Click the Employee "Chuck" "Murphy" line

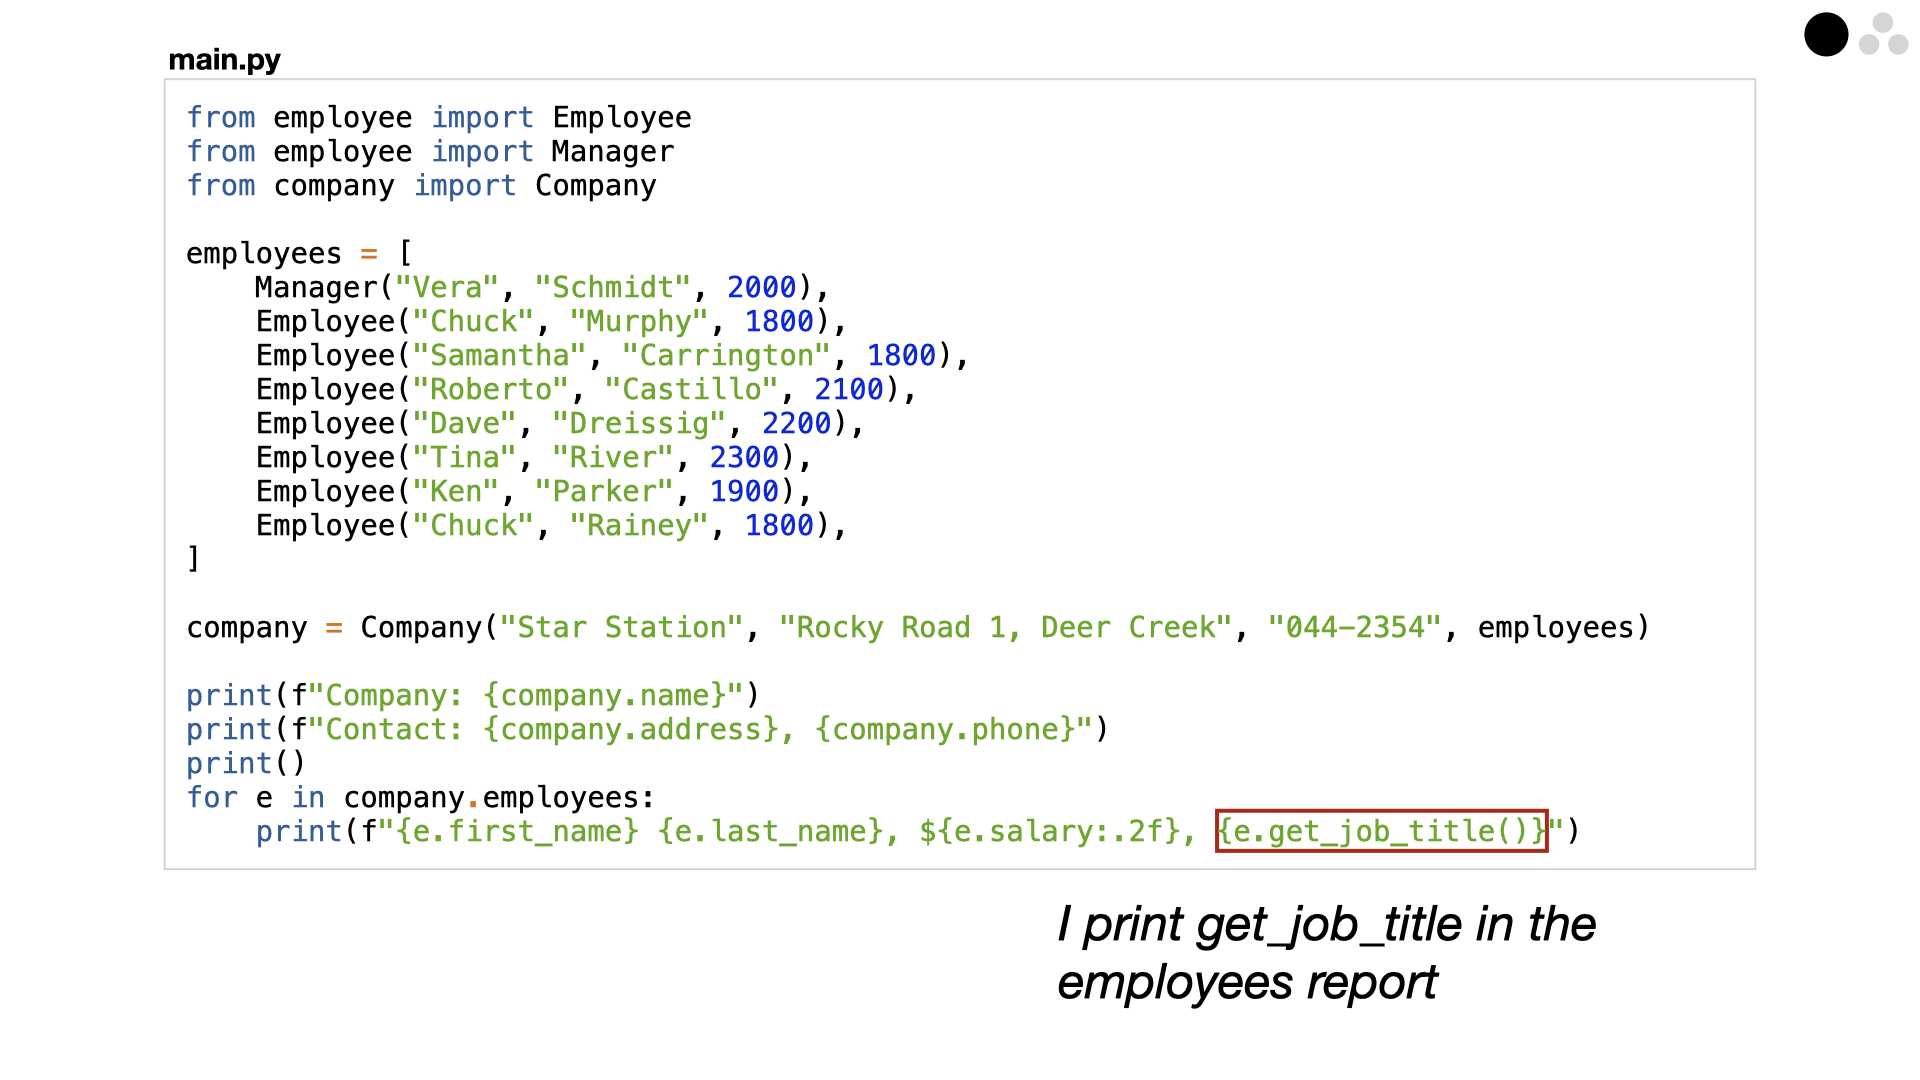[x=551, y=322]
